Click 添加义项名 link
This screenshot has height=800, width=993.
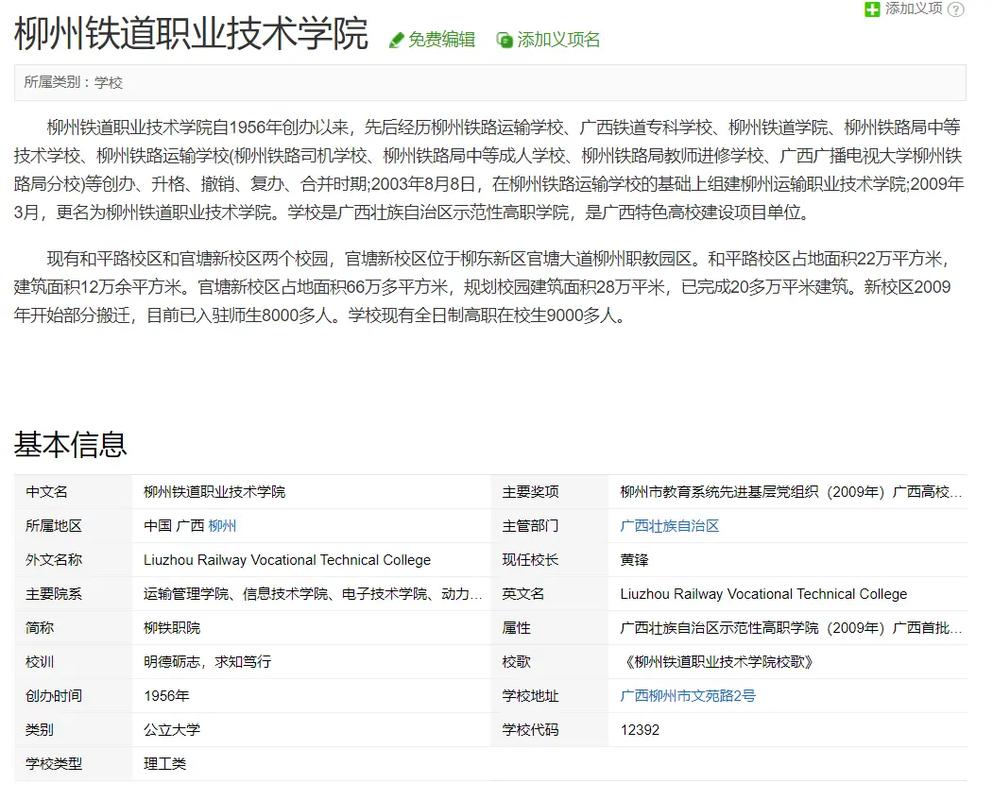tap(558, 40)
